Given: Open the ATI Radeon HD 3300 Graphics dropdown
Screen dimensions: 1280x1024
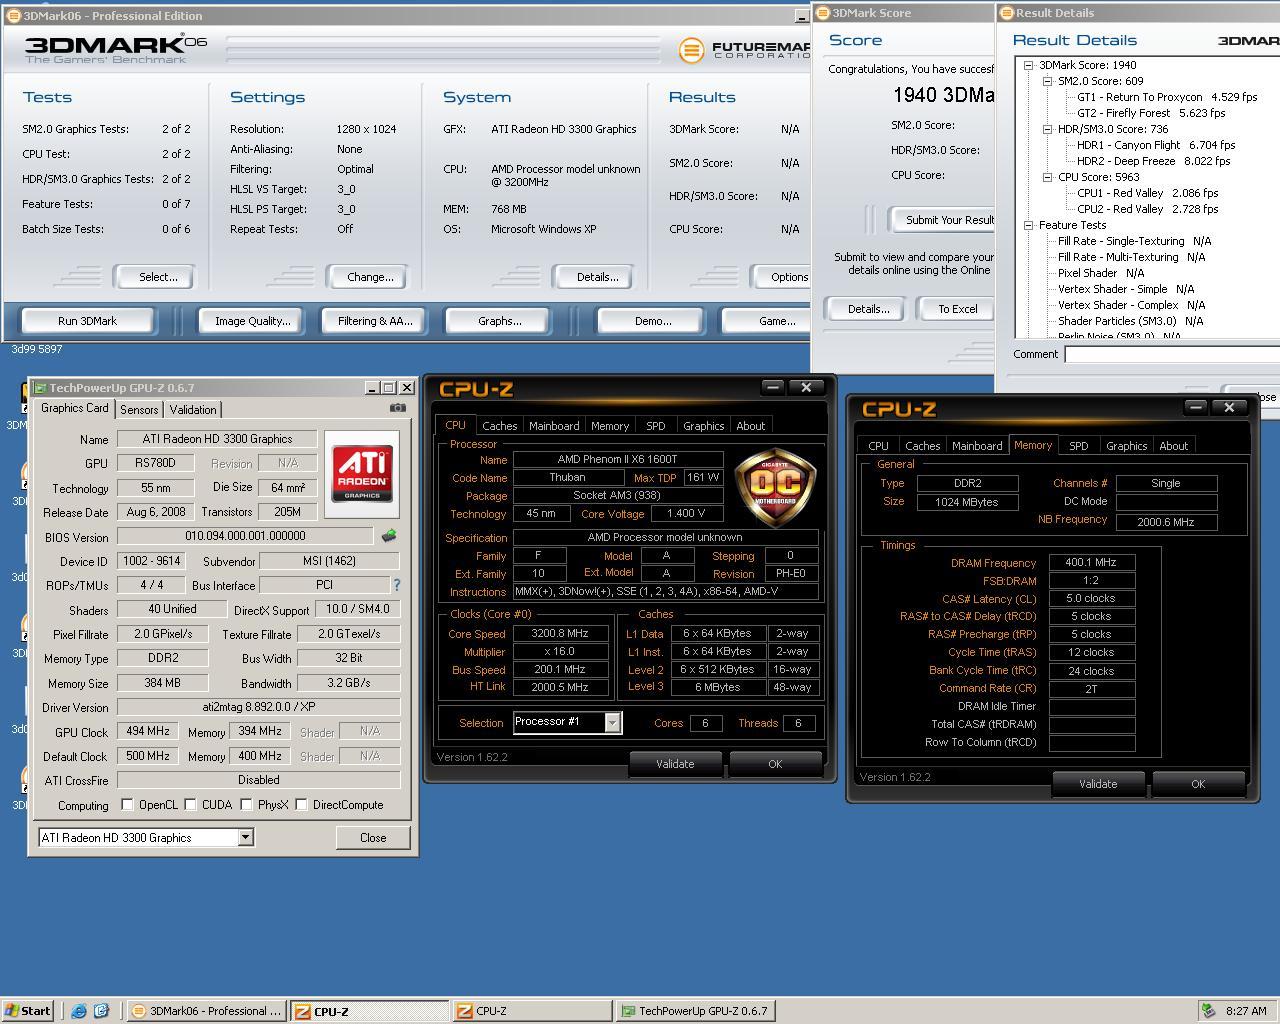Looking at the screenshot, I should click(x=245, y=838).
